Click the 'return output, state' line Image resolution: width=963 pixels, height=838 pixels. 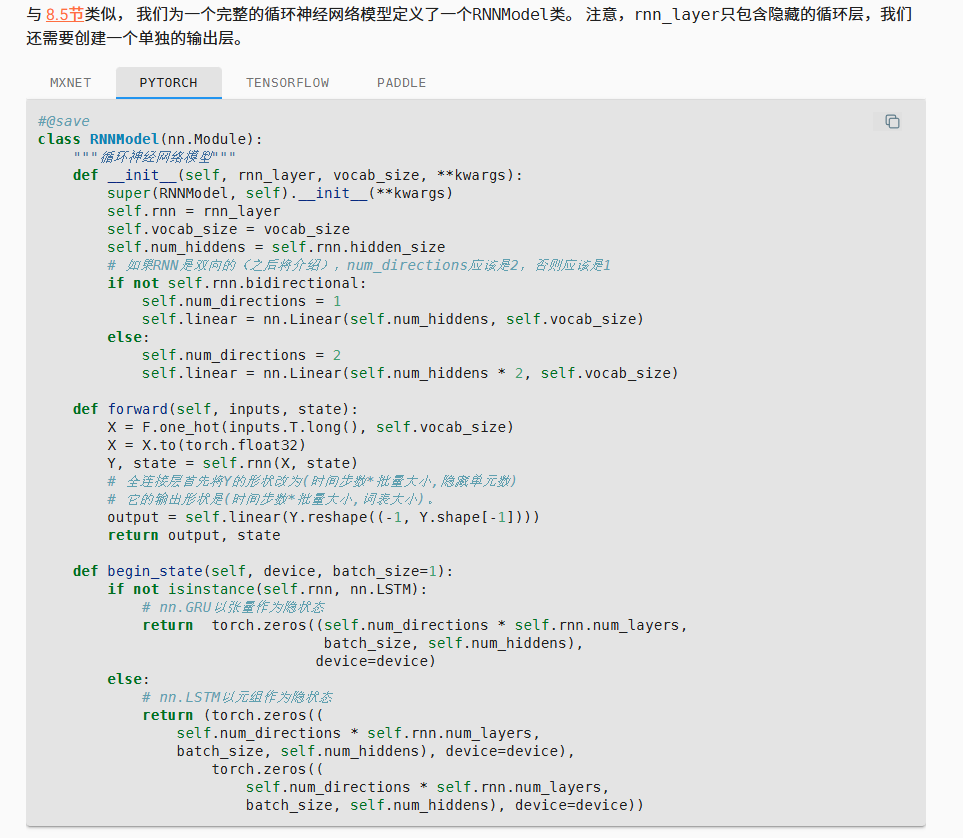coord(194,535)
